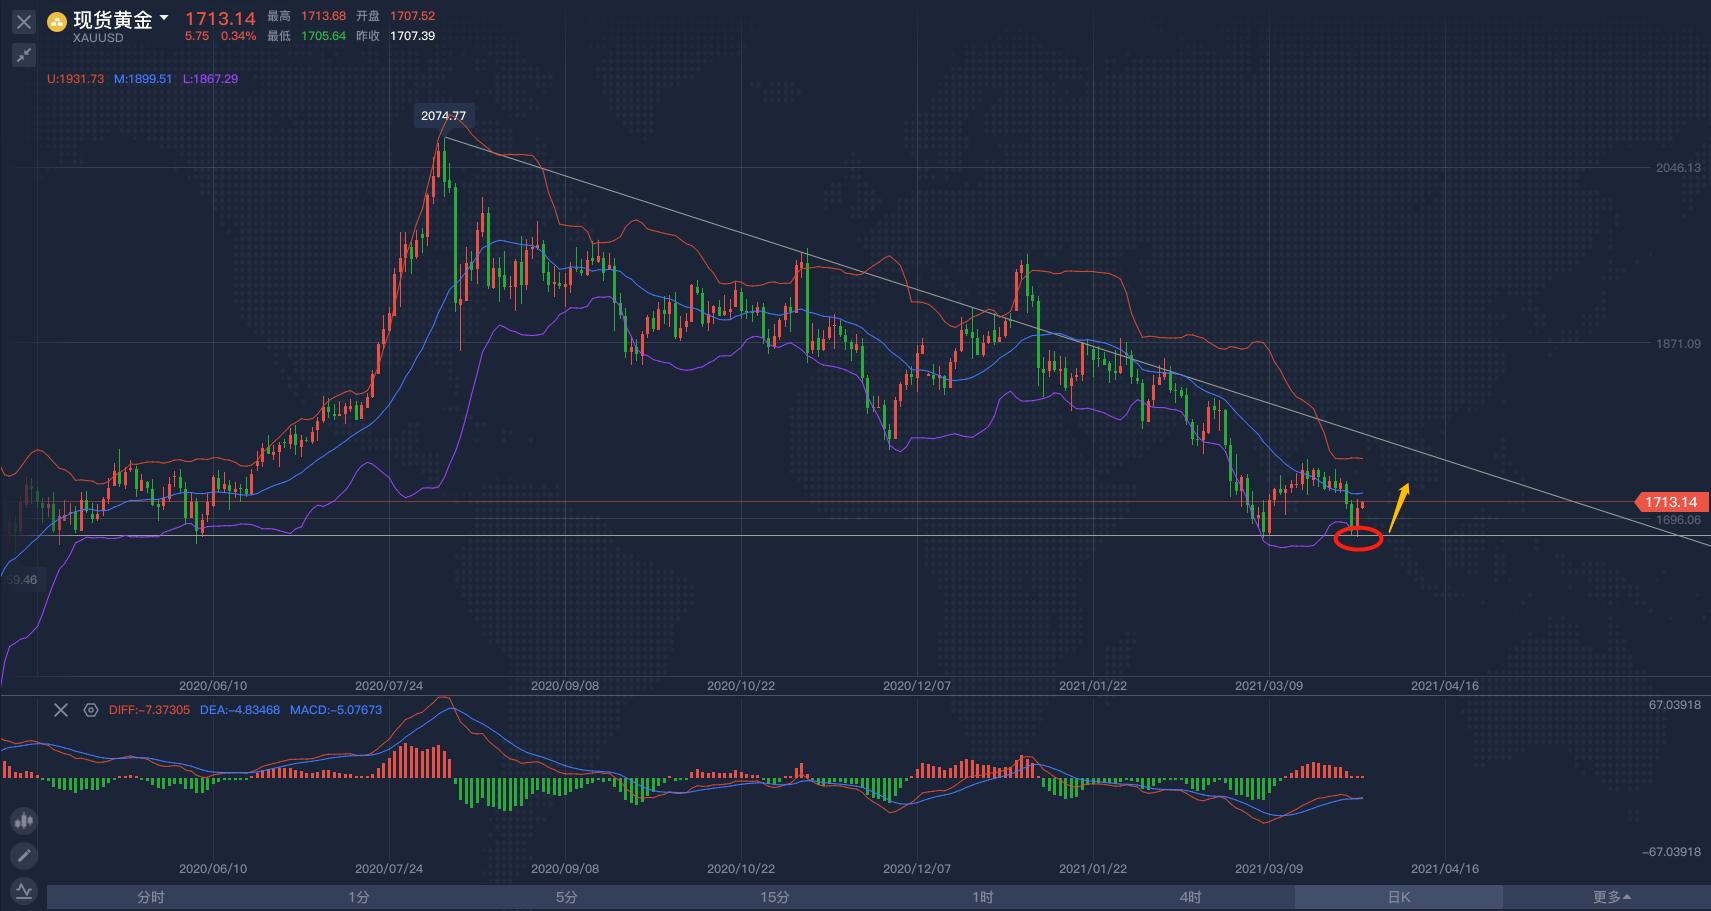Click the 2021/04/16 date on MACD panel axis
1711x911 pixels.
coord(1445,869)
